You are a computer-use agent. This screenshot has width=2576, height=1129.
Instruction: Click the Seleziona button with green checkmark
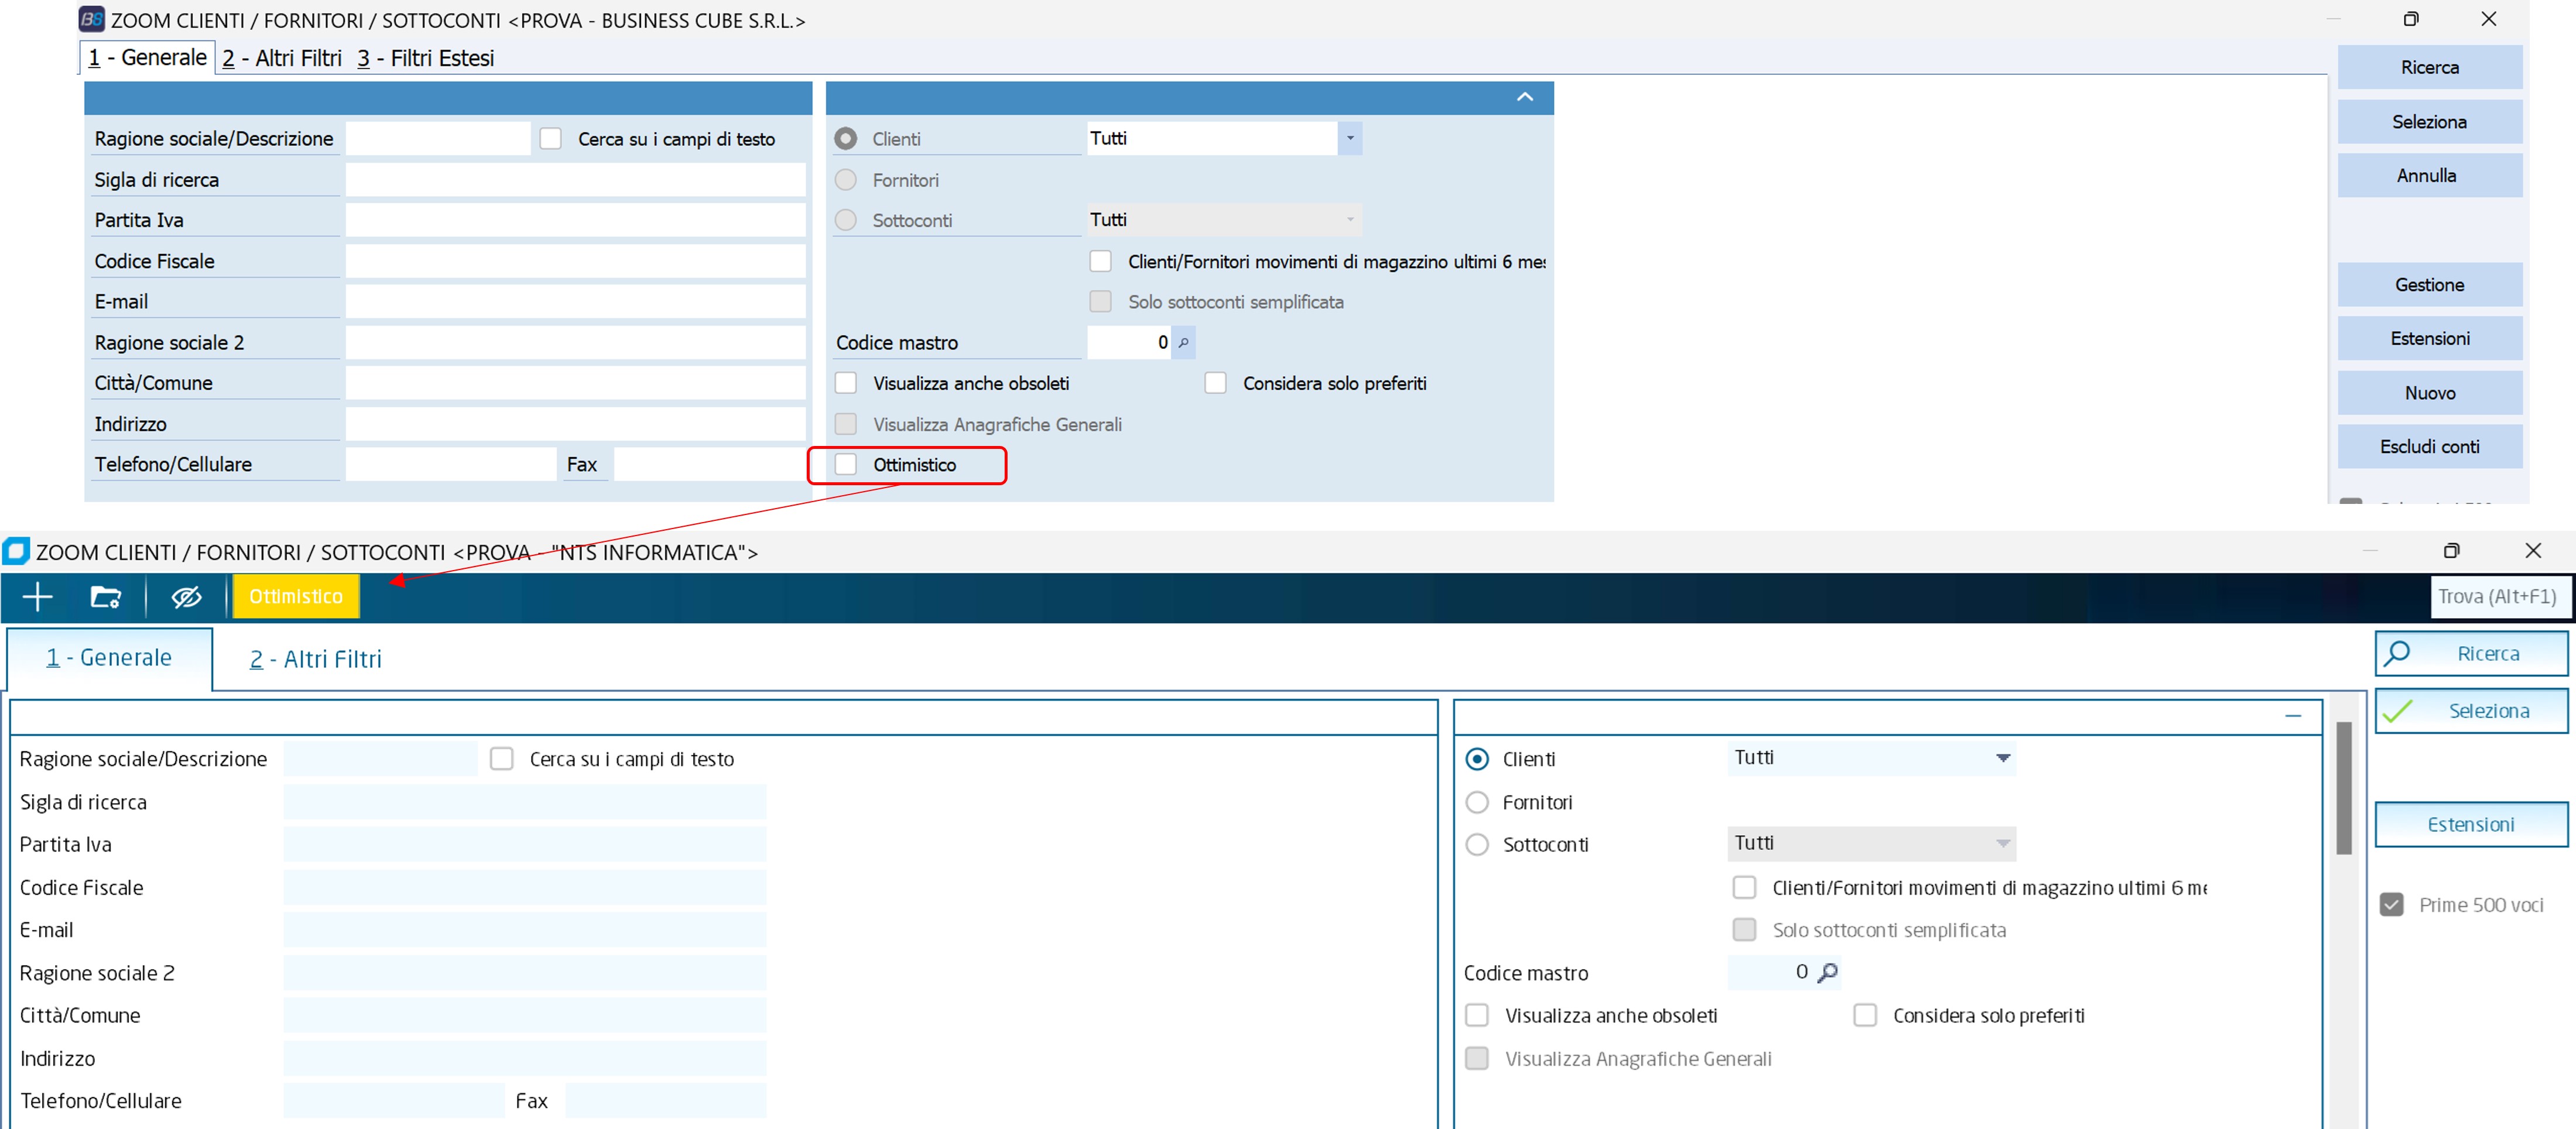(2470, 711)
